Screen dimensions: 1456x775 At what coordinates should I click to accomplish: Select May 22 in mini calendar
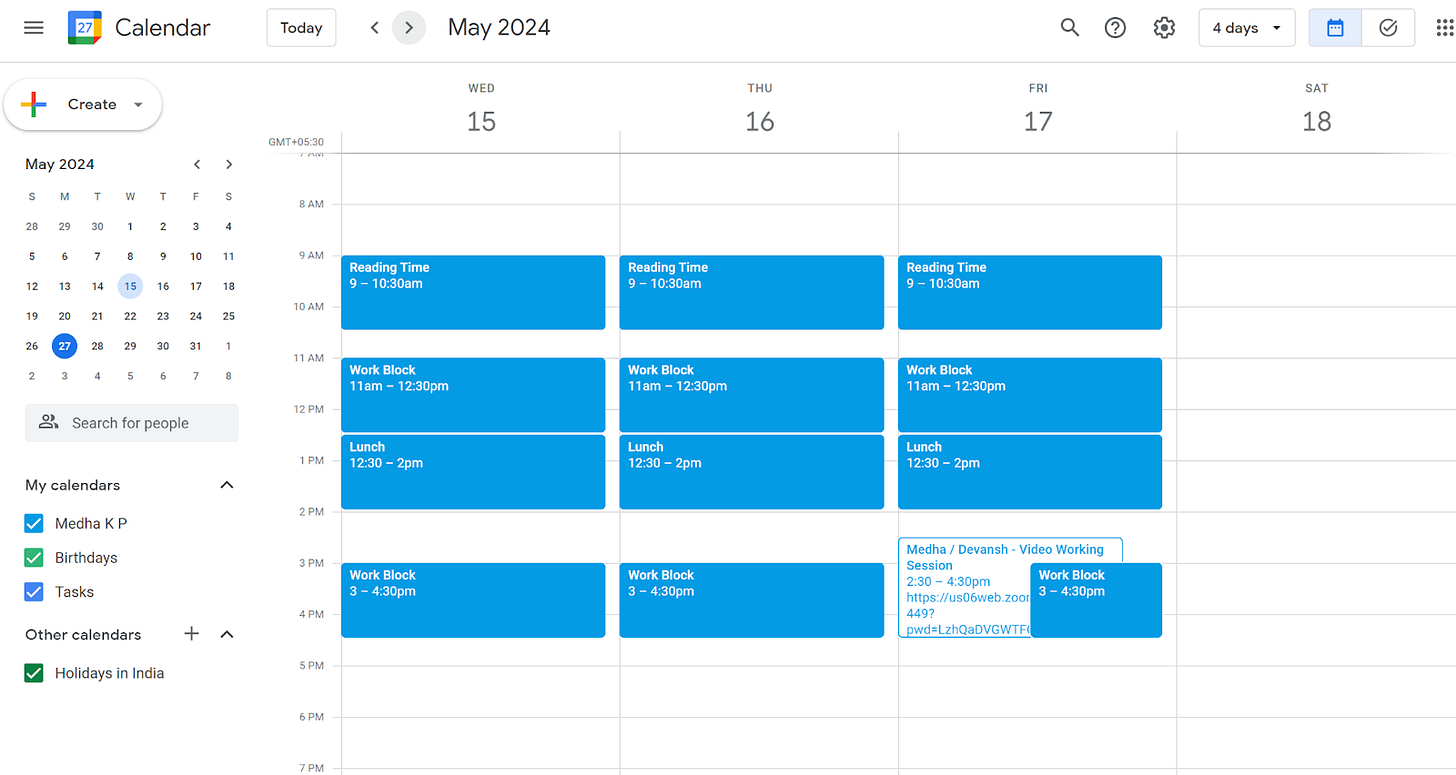(130, 316)
